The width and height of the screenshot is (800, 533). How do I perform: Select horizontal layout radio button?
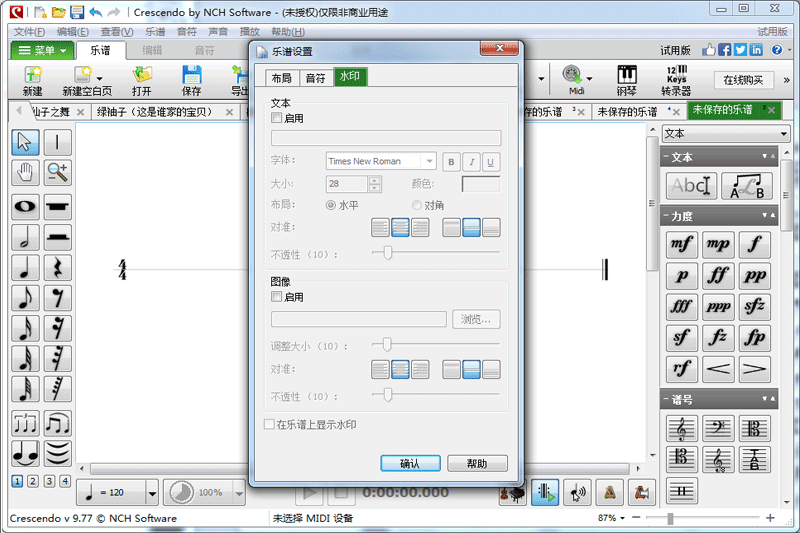click(331, 205)
